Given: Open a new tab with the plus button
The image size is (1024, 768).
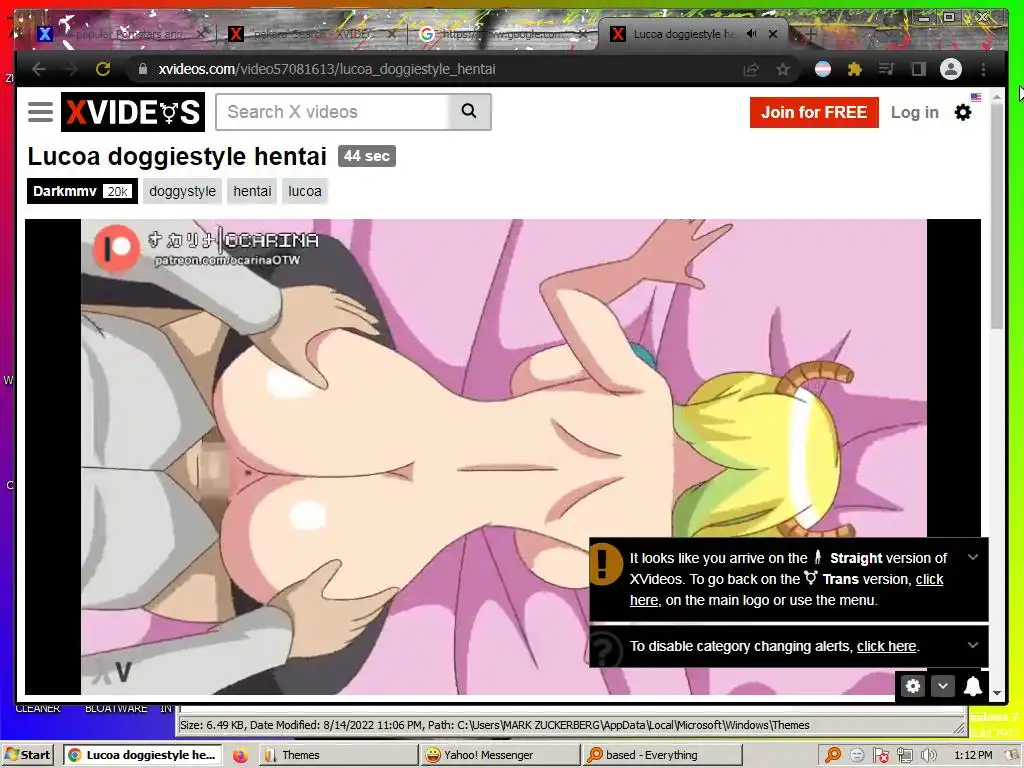Looking at the screenshot, I should click(810, 33).
